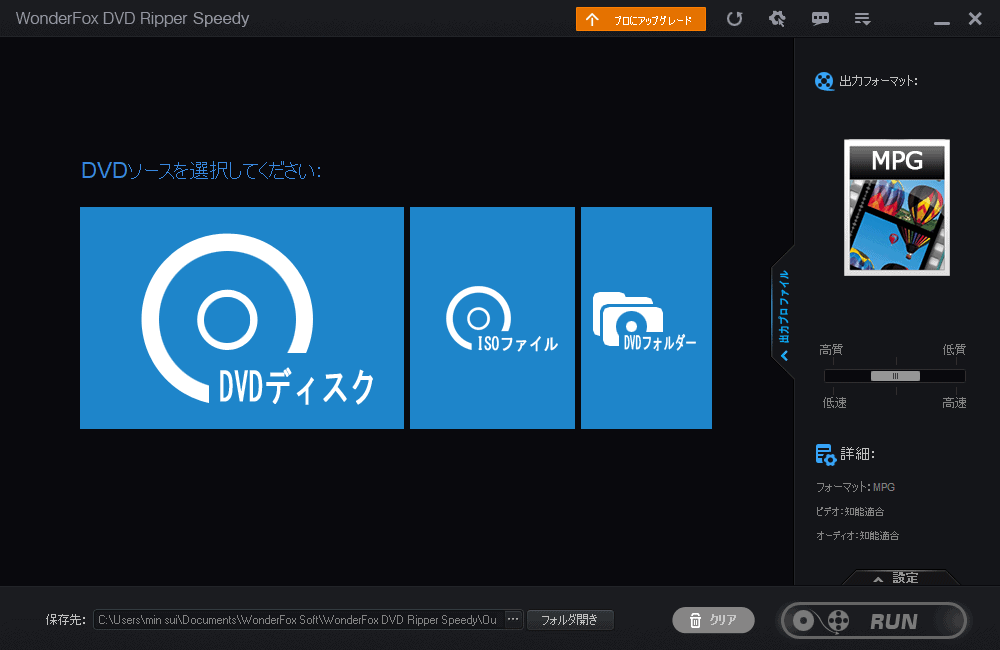Minimize the WonderFox DVD Ripper window
This screenshot has width=1000, height=650.
pyautogui.click(x=940, y=20)
